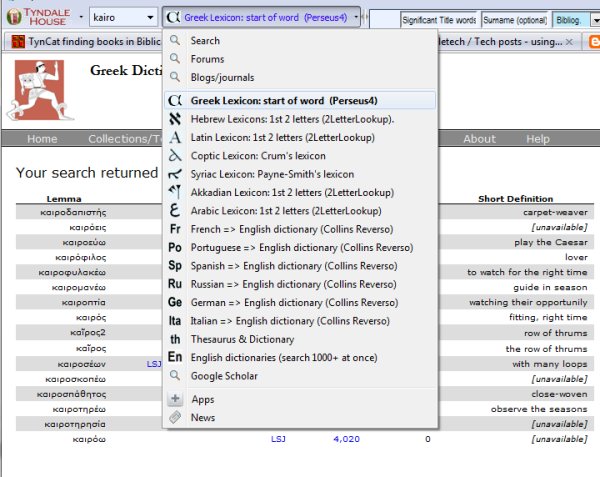Screen dimensions: 600x477
Task: Open the News menu entry
Action: point(300,417)
